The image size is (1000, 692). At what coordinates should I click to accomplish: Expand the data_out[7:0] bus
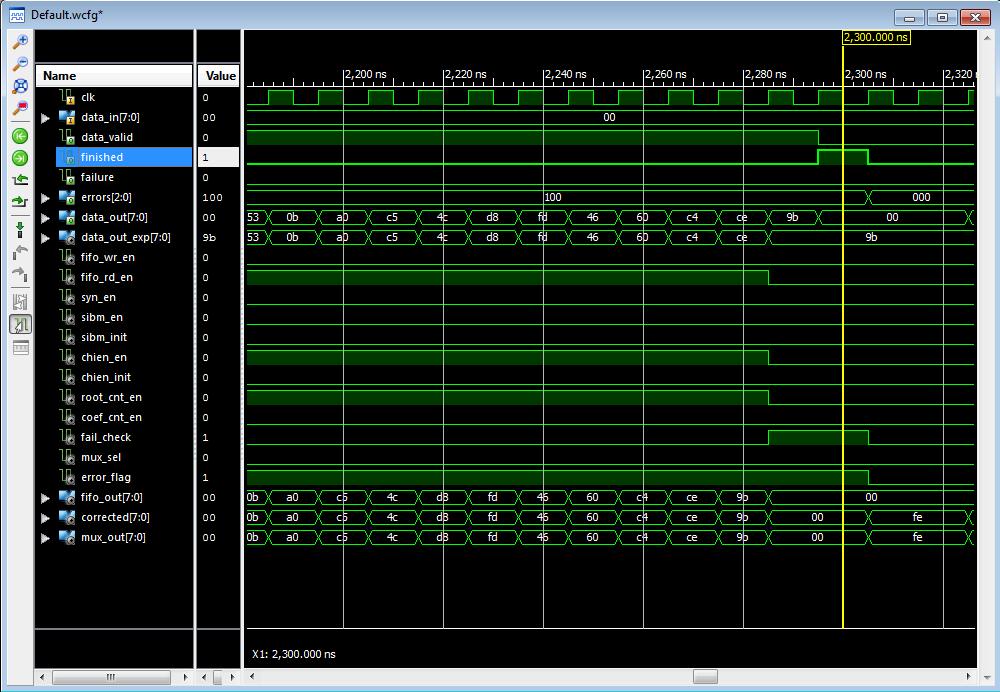click(x=45, y=218)
